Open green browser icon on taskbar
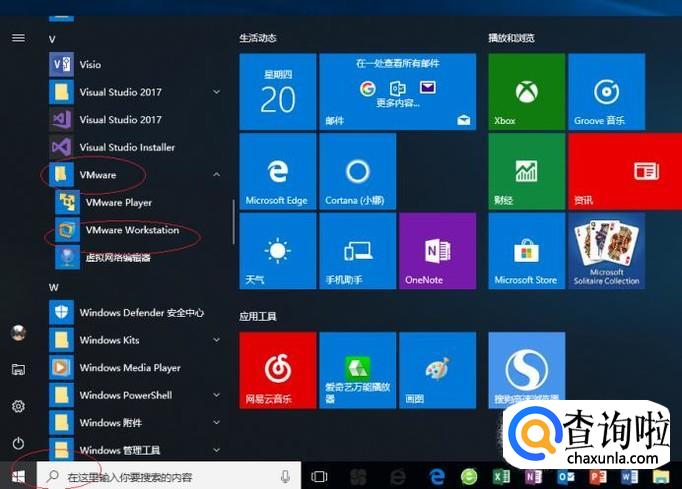 (x=469, y=477)
